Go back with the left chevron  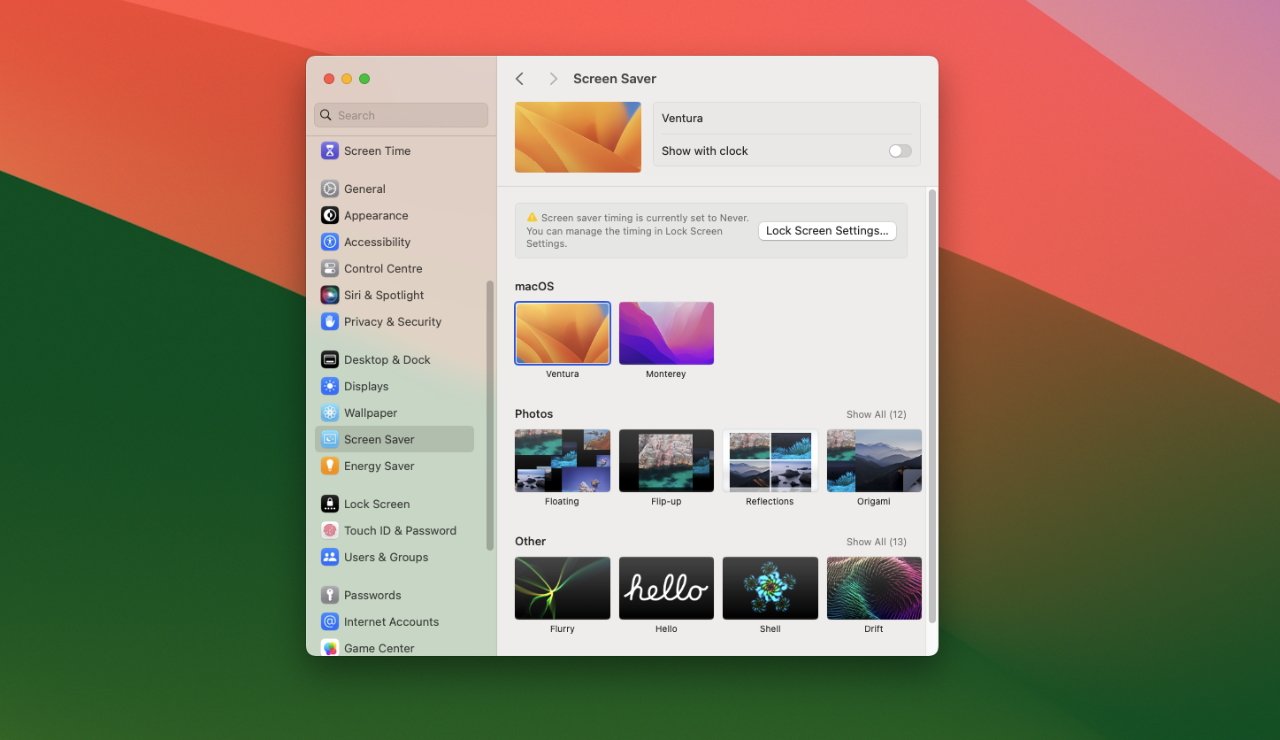tap(520, 79)
